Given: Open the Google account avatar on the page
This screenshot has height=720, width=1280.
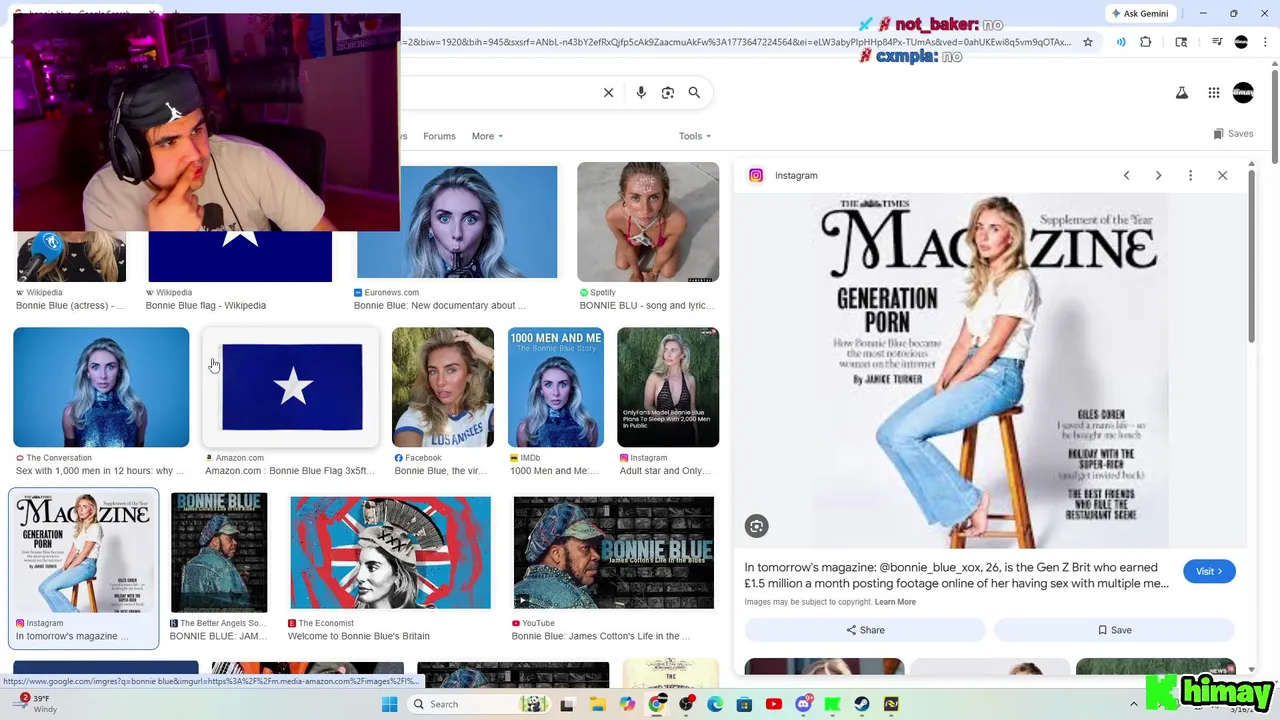Looking at the screenshot, I should pos(1243,93).
